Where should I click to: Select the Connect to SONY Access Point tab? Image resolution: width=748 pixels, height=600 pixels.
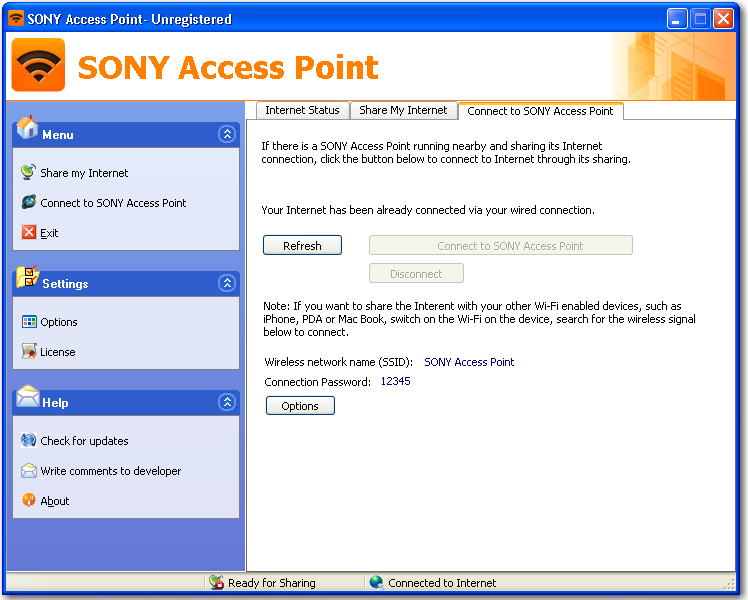coord(540,111)
